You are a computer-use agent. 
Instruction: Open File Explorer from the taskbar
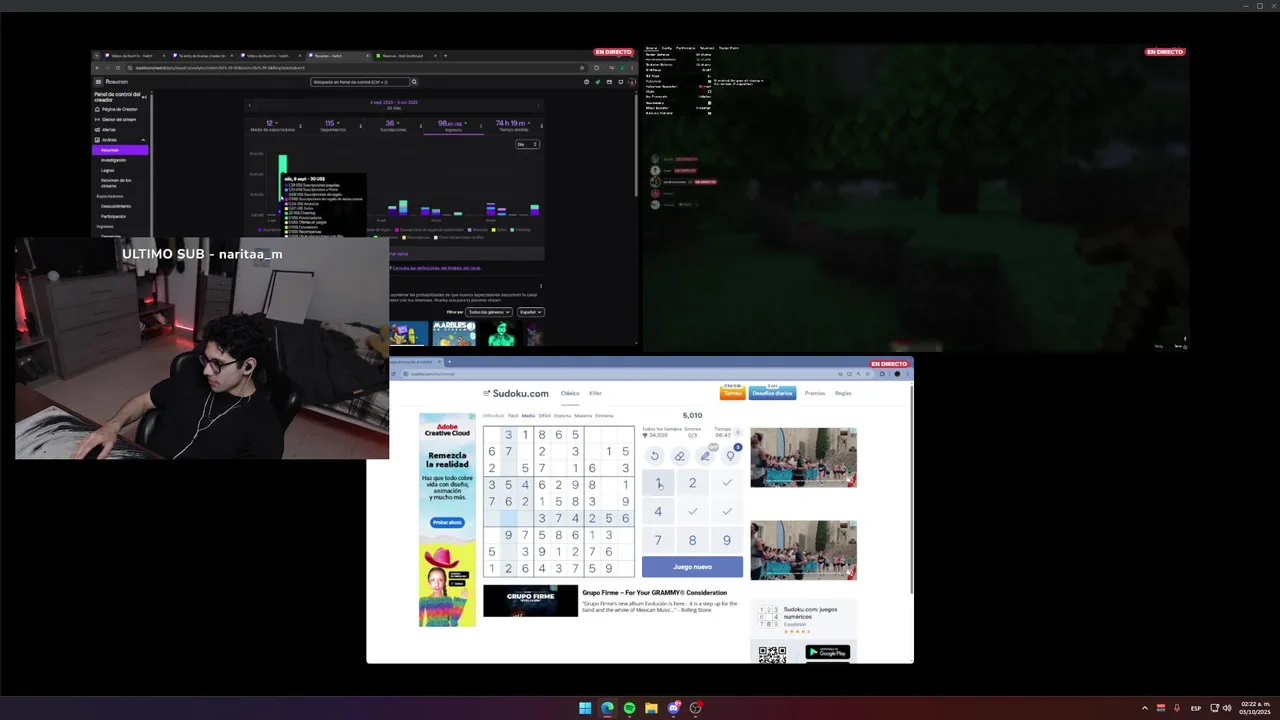(x=651, y=708)
